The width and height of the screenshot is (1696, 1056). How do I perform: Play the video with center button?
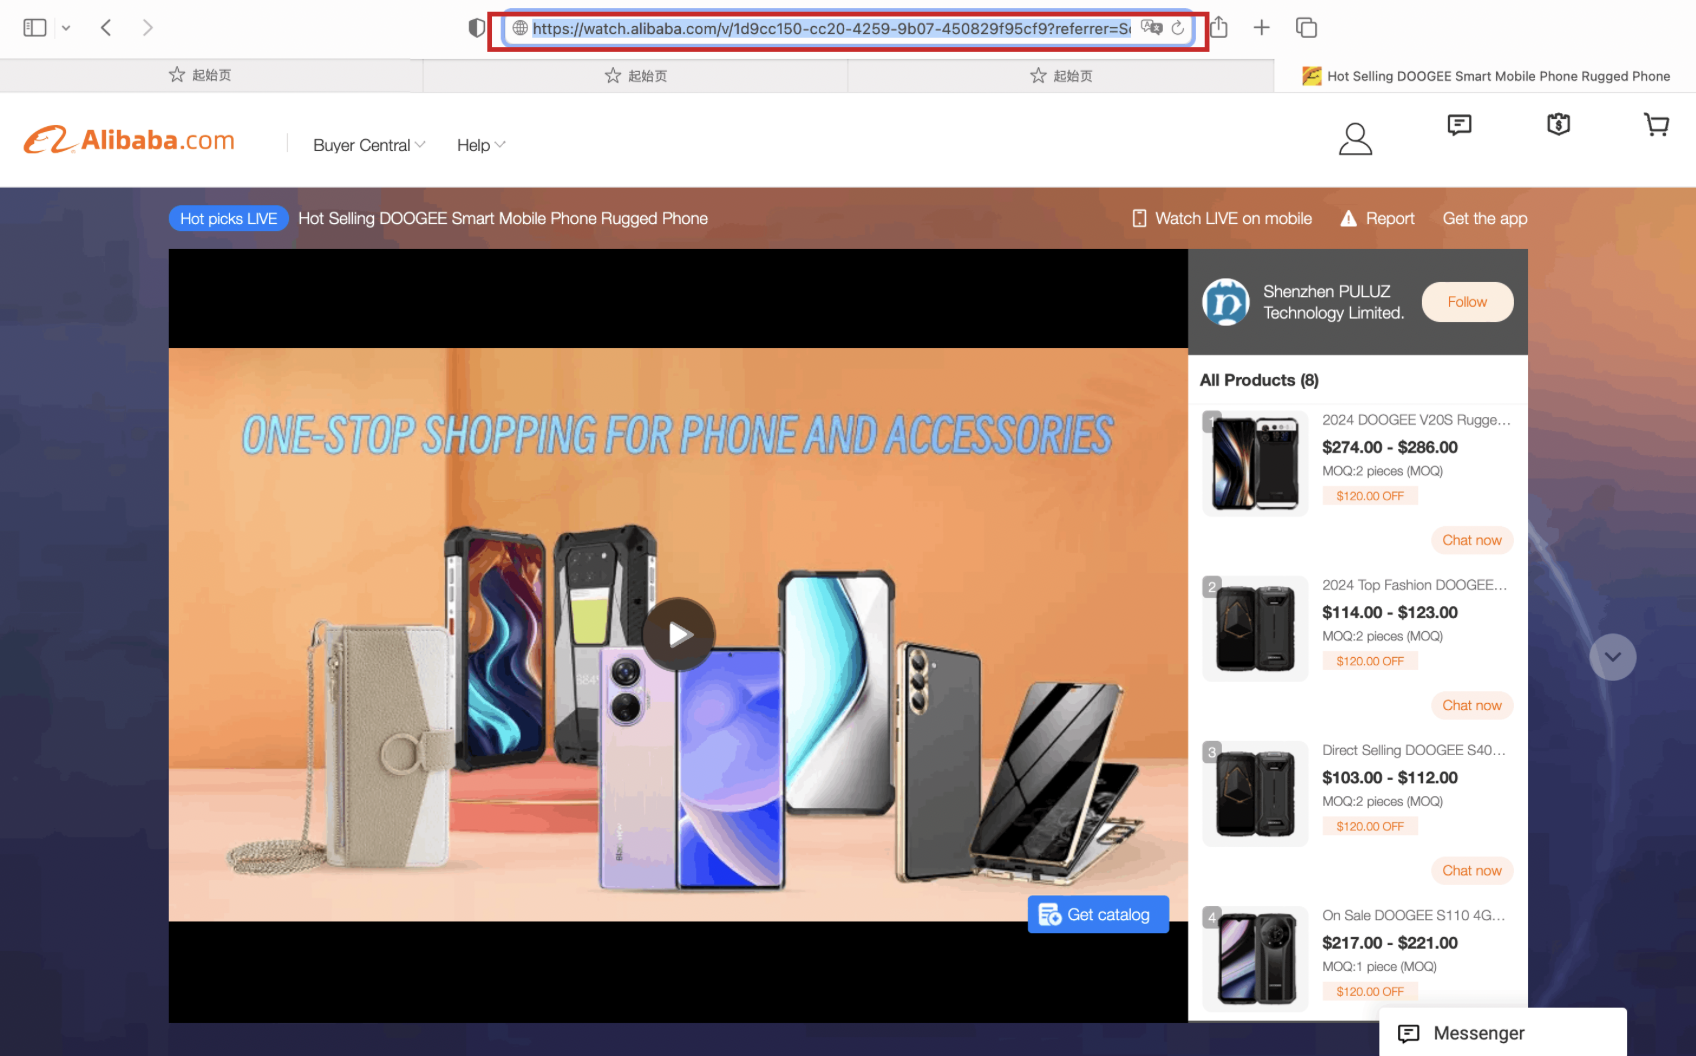678,634
